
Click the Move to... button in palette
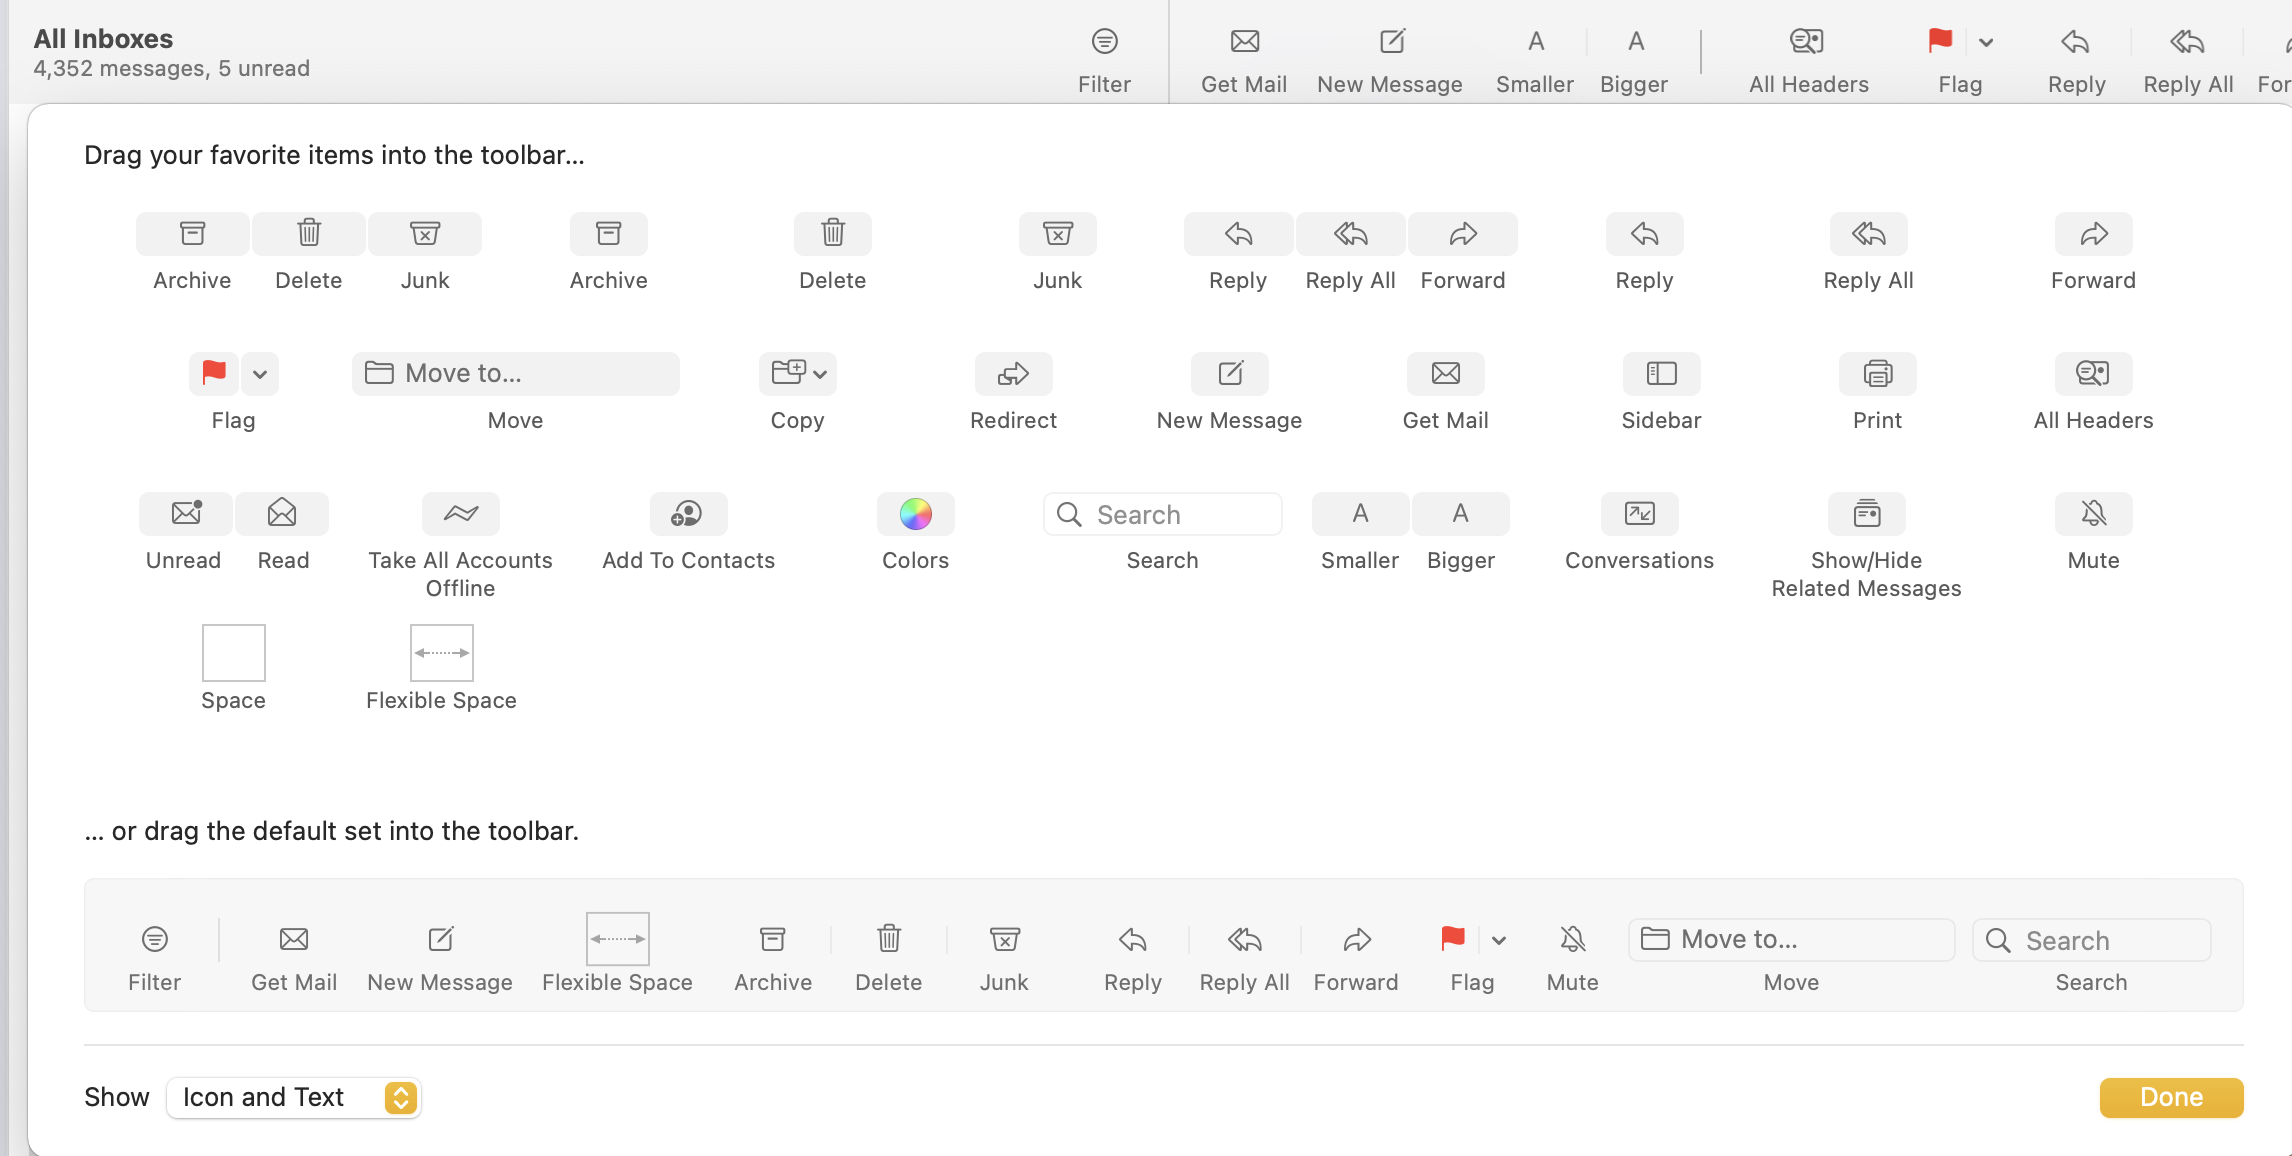[515, 374]
